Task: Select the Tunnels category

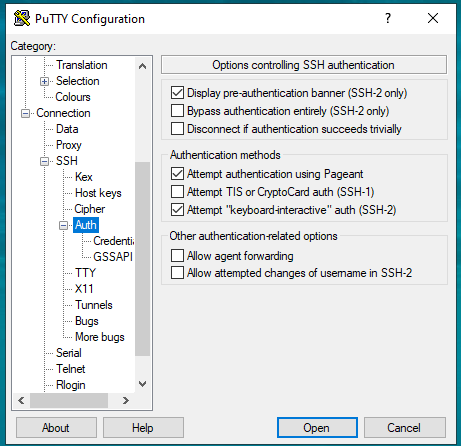Action: (94, 305)
